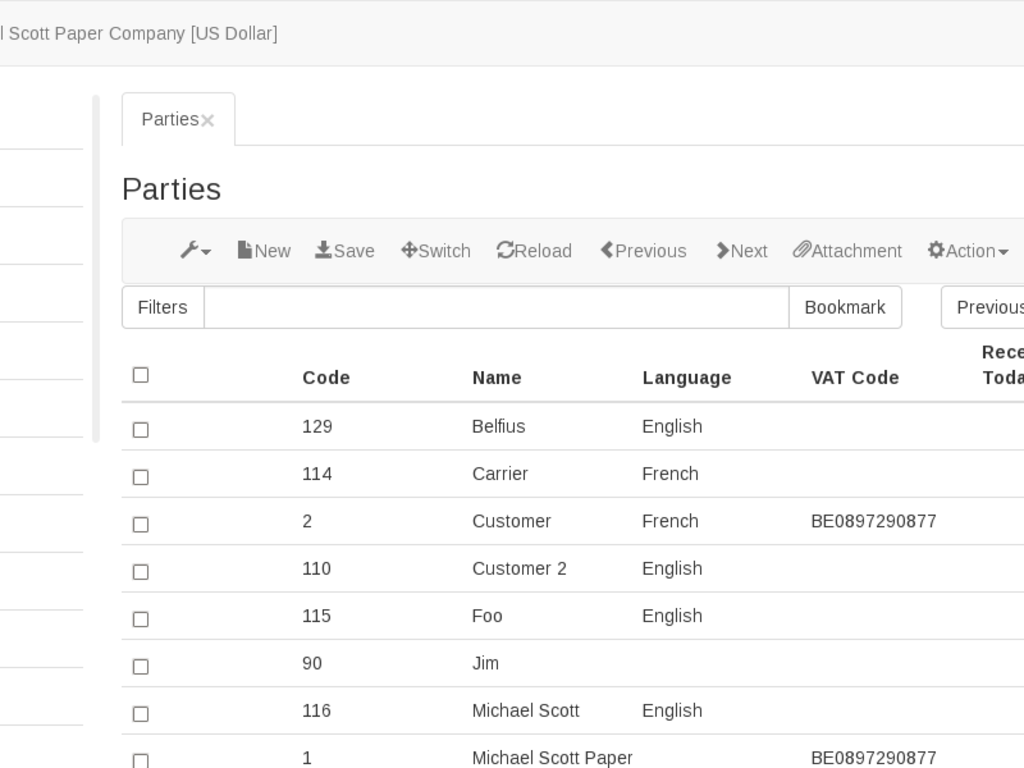
Task: Close the Parties tab with its × button
Action: pyautogui.click(x=207, y=121)
